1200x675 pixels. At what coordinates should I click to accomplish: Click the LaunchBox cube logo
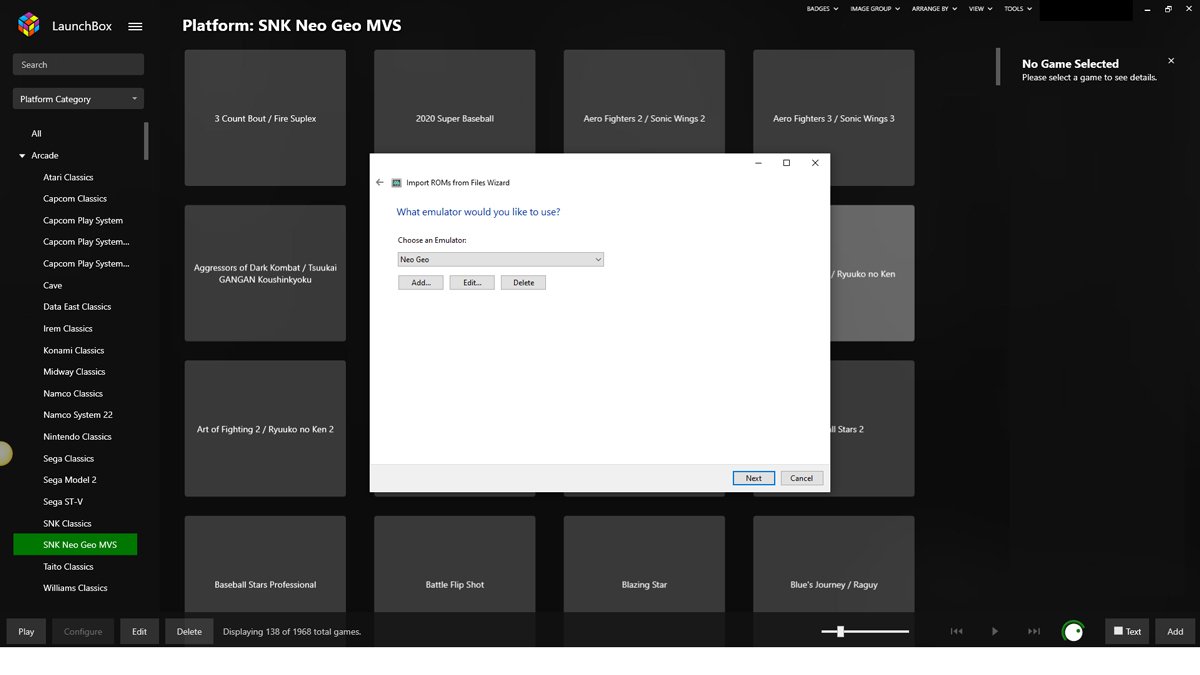click(28, 26)
